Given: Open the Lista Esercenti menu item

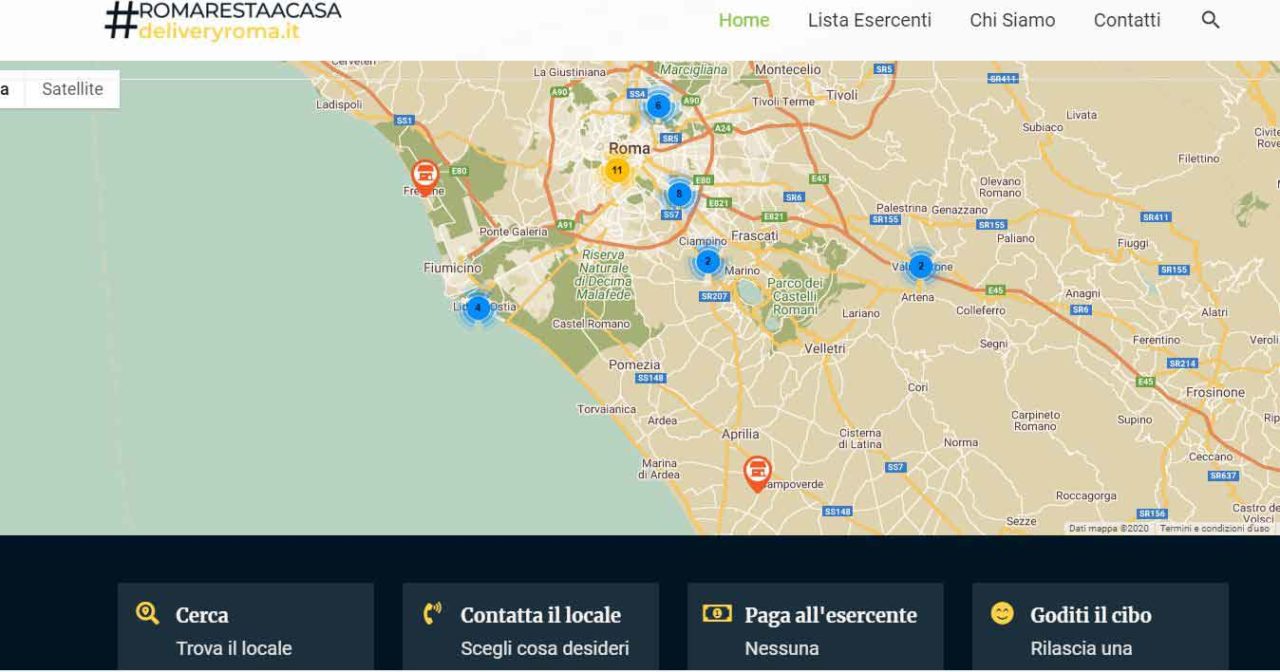Looking at the screenshot, I should [x=870, y=20].
